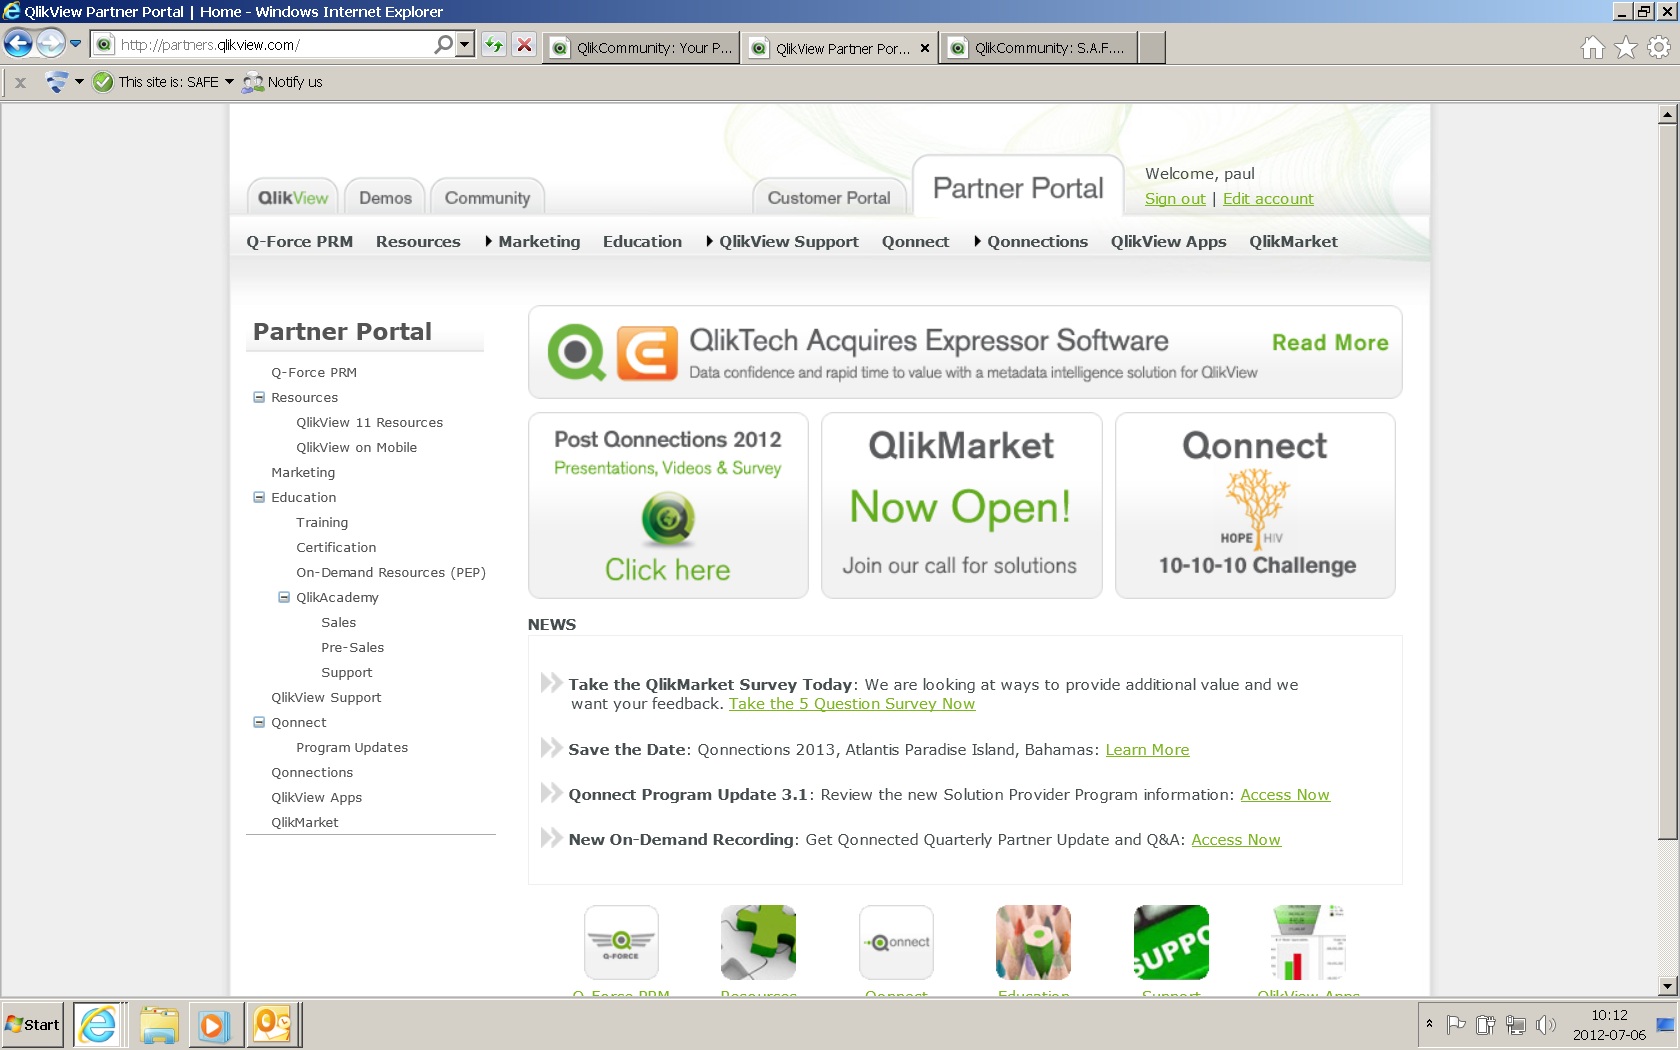This screenshot has width=1680, height=1050.
Task: Open the Q-Force PRM icon at page bottom
Action: click(620, 941)
